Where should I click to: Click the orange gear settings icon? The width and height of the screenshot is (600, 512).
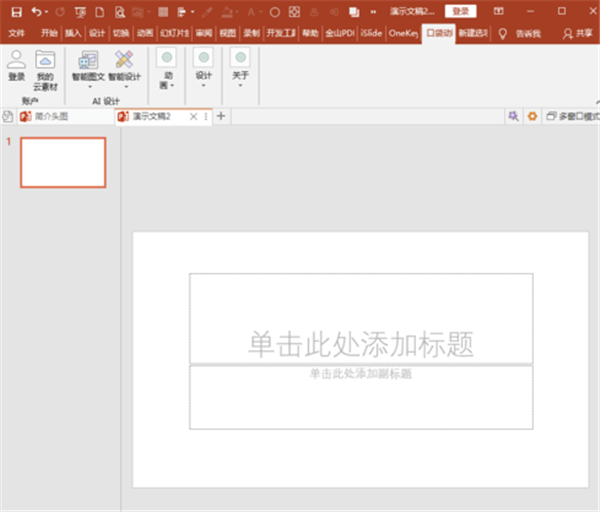point(533,117)
